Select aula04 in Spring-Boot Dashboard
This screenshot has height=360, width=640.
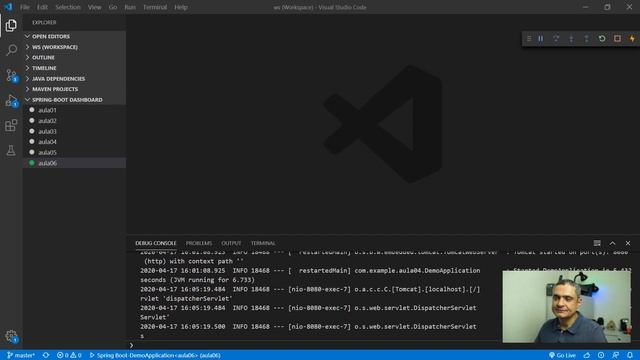click(74, 142)
